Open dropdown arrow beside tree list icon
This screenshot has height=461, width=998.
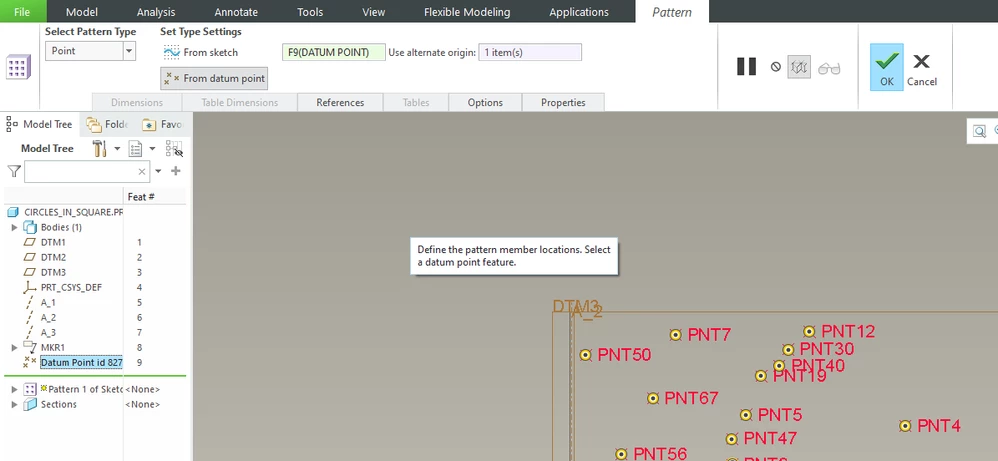click(153, 149)
